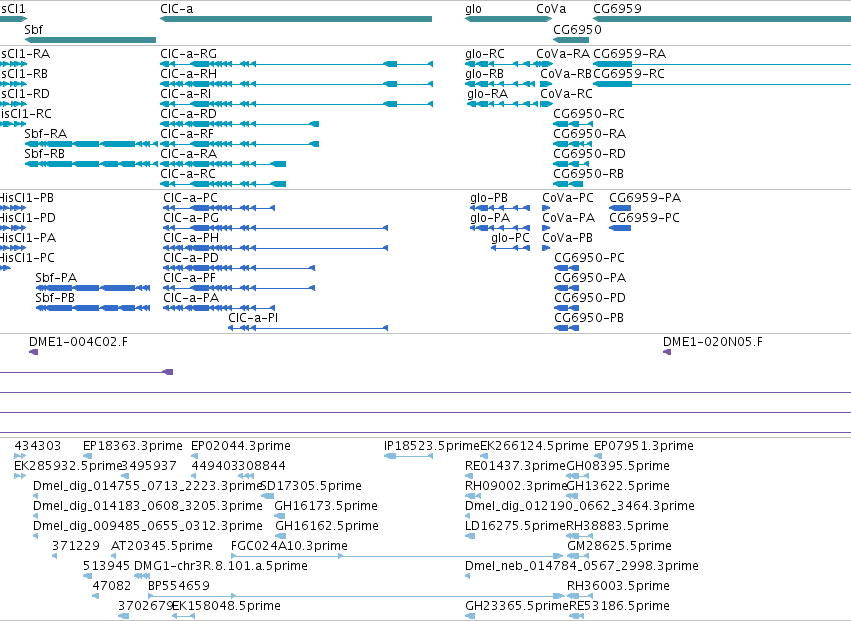Click CDS feature CIC-a-PH
851x621 pixels.
click(x=276, y=248)
